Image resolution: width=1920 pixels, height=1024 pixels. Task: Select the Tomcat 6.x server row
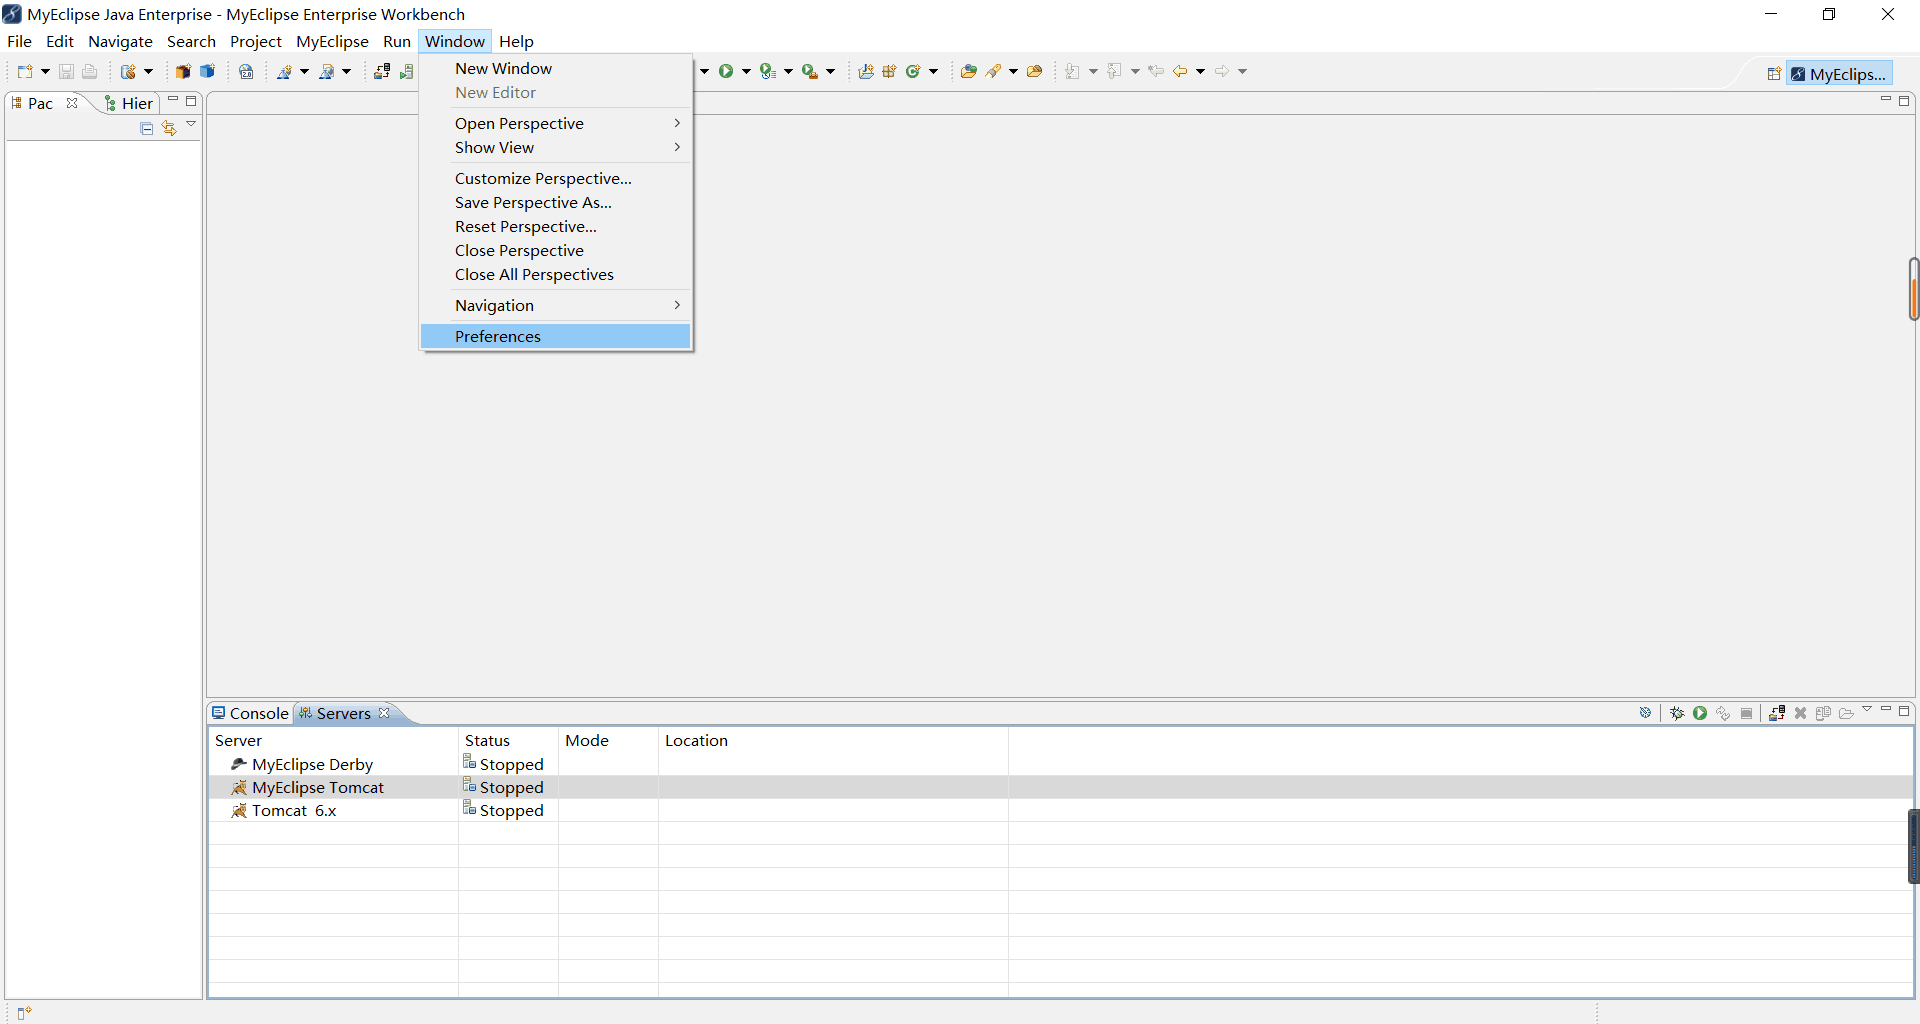point(293,810)
